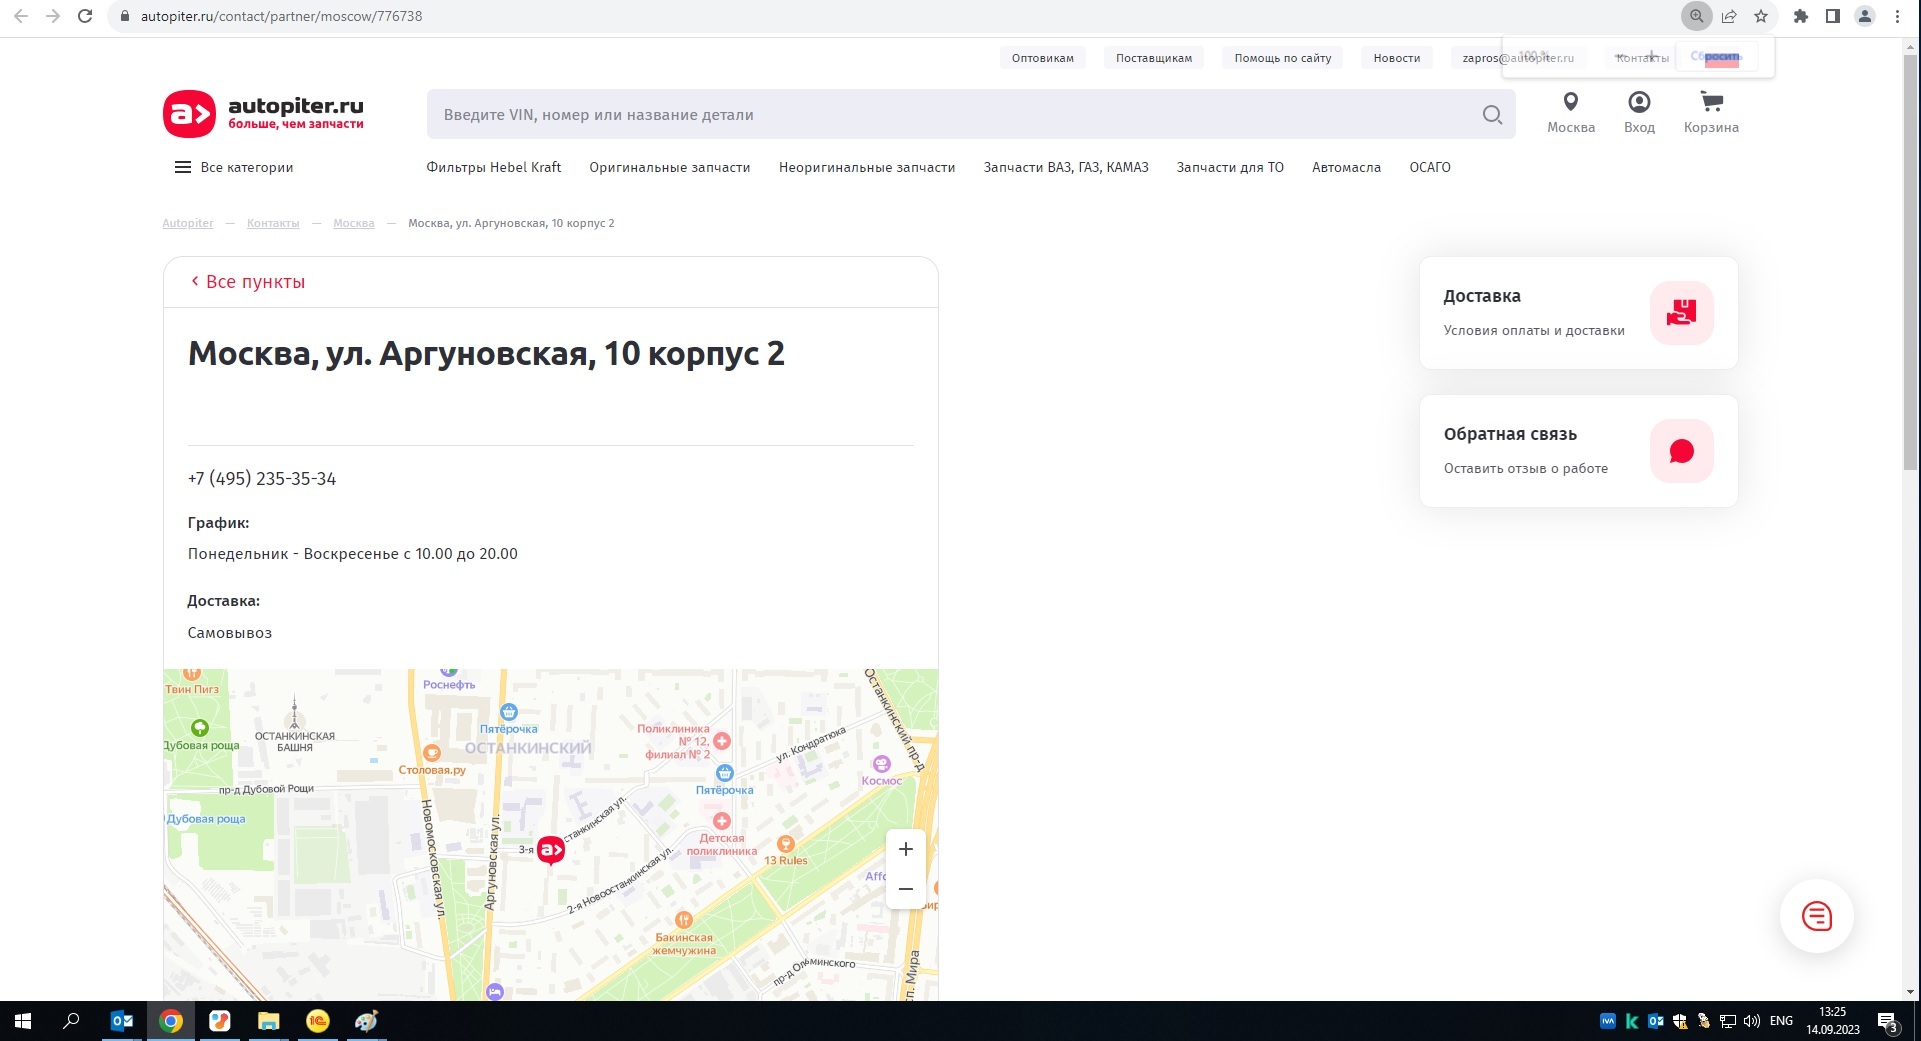The height and width of the screenshot is (1041, 1921).
Task: Open the Корзина shopping cart icon
Action: (1711, 102)
